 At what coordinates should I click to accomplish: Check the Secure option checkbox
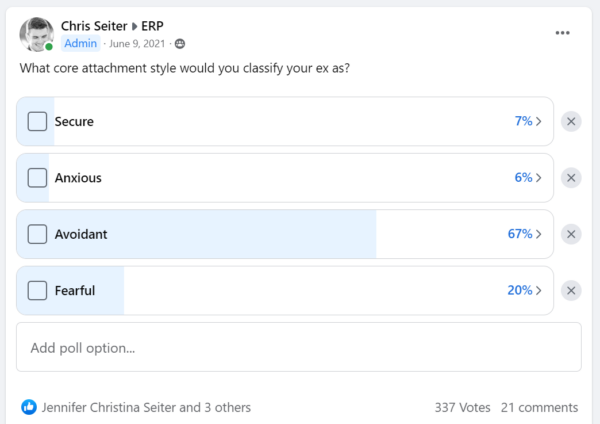[37, 121]
